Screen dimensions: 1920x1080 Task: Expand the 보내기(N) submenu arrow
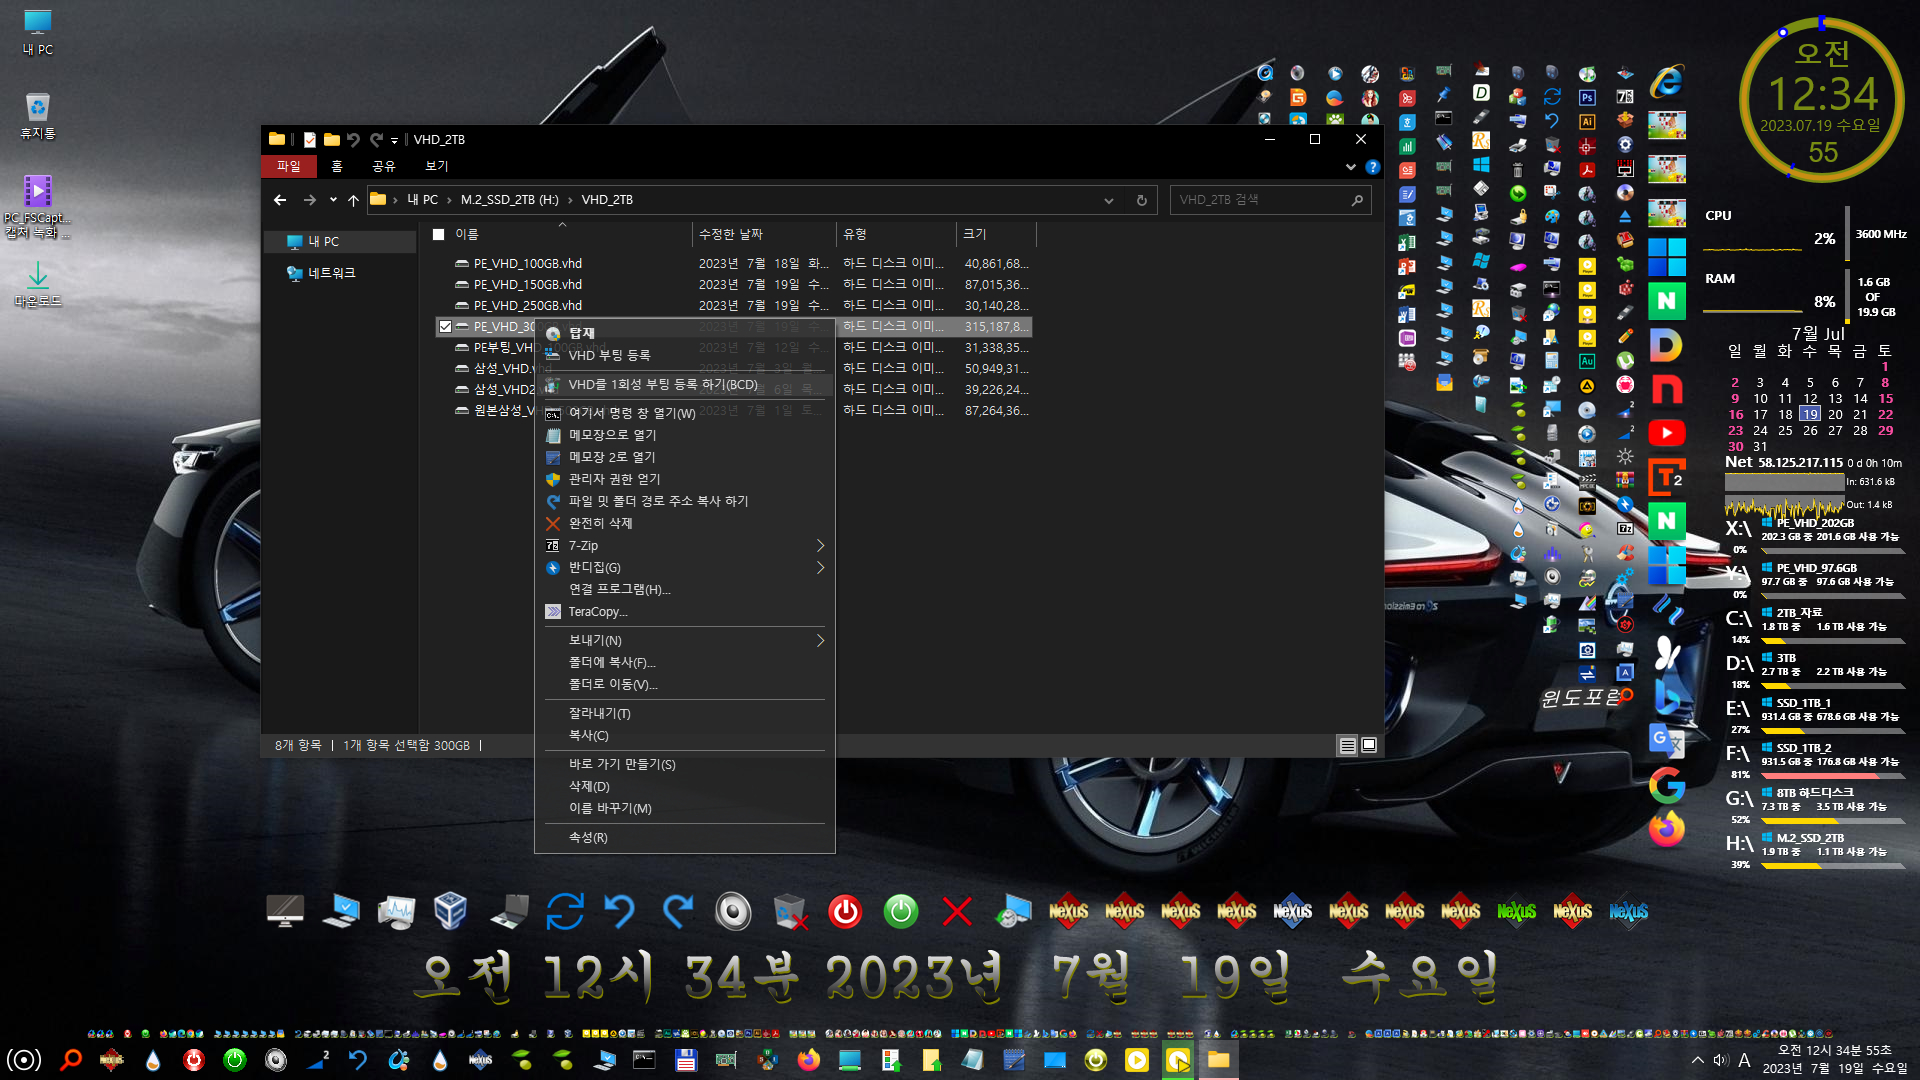820,641
